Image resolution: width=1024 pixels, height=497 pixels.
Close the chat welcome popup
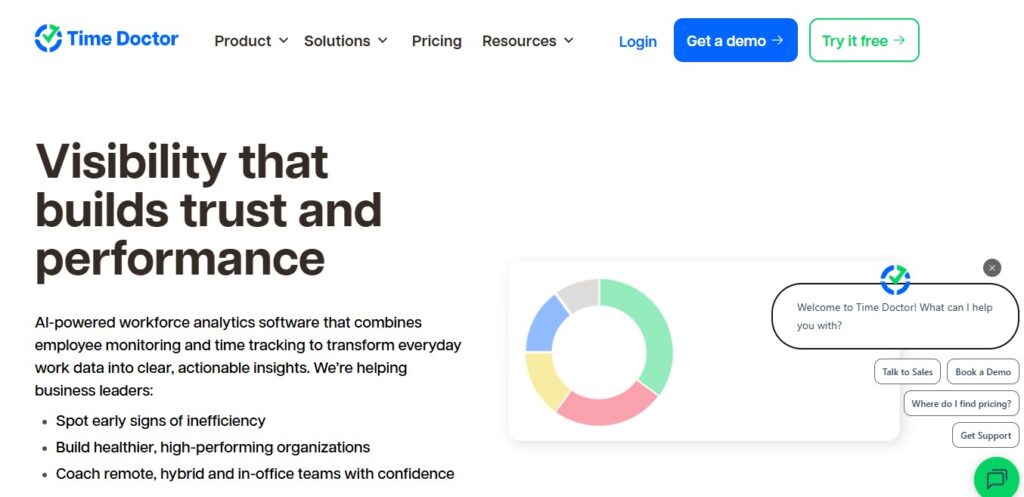(991, 267)
